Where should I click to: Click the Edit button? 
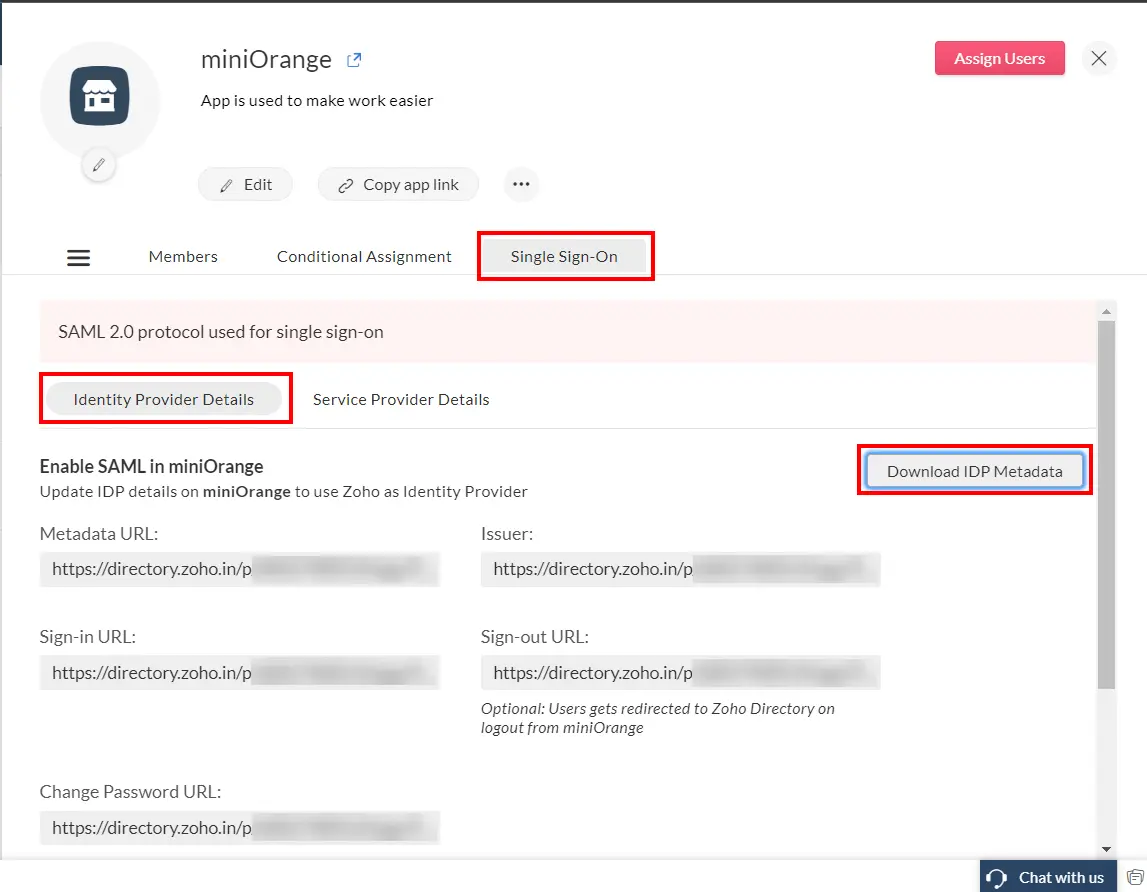click(245, 185)
